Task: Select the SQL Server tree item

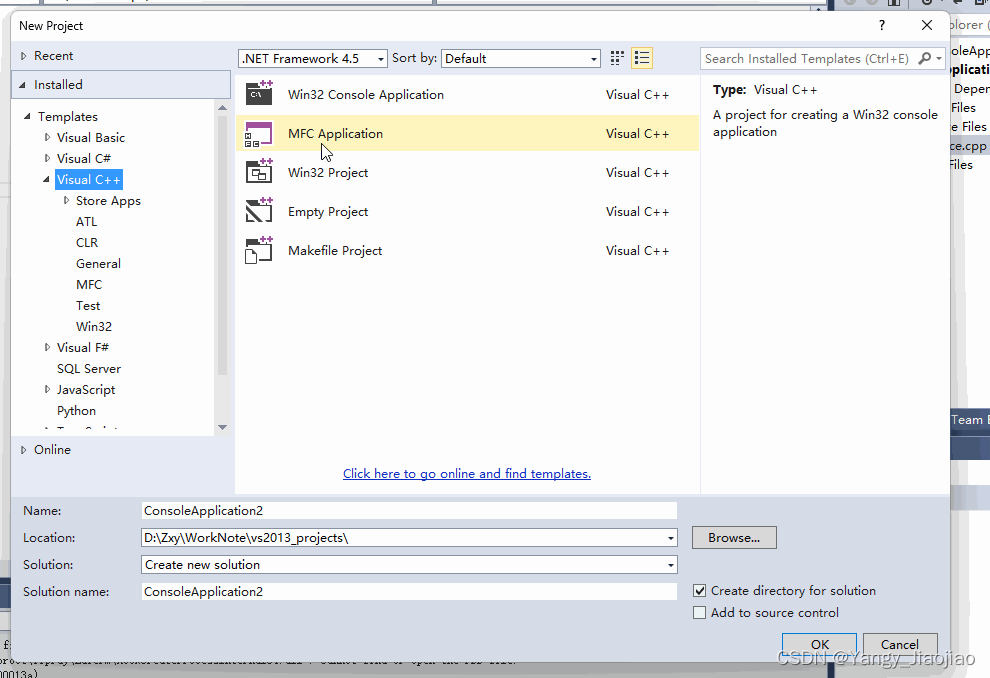Action: [89, 369]
